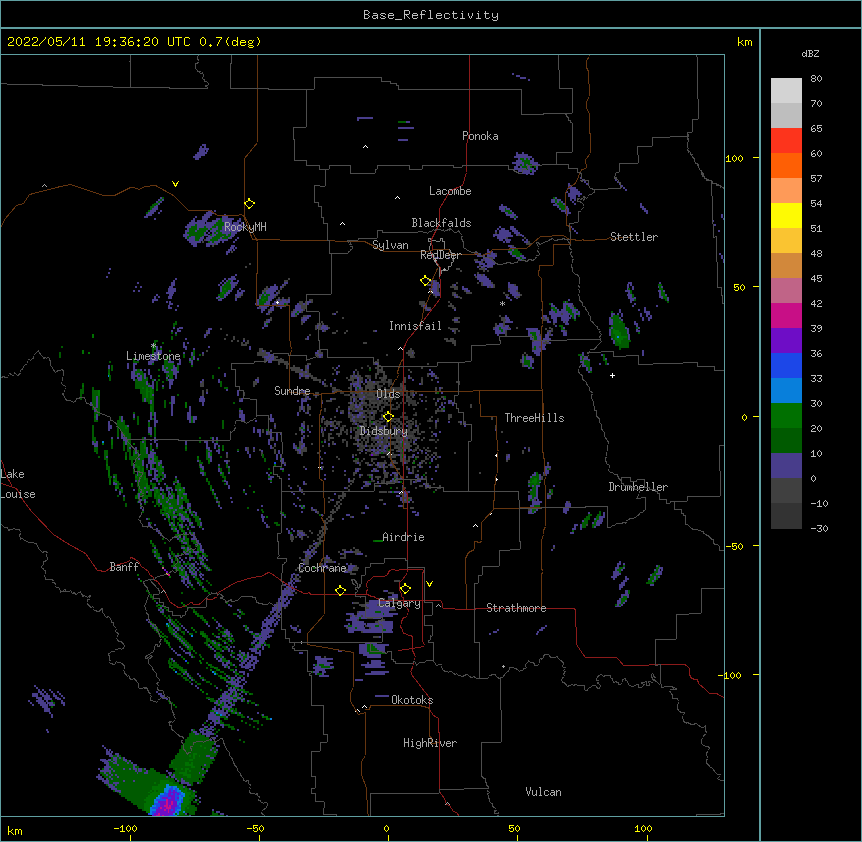Click the red 65 dBZ color swatch
The image size is (862, 842).
[786, 140]
